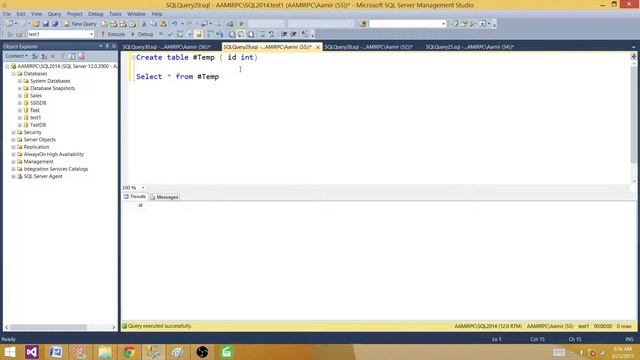Image resolution: width=640 pixels, height=360 pixels.
Task: Open the 100 % zoom dropdown
Action: [x=142, y=188]
